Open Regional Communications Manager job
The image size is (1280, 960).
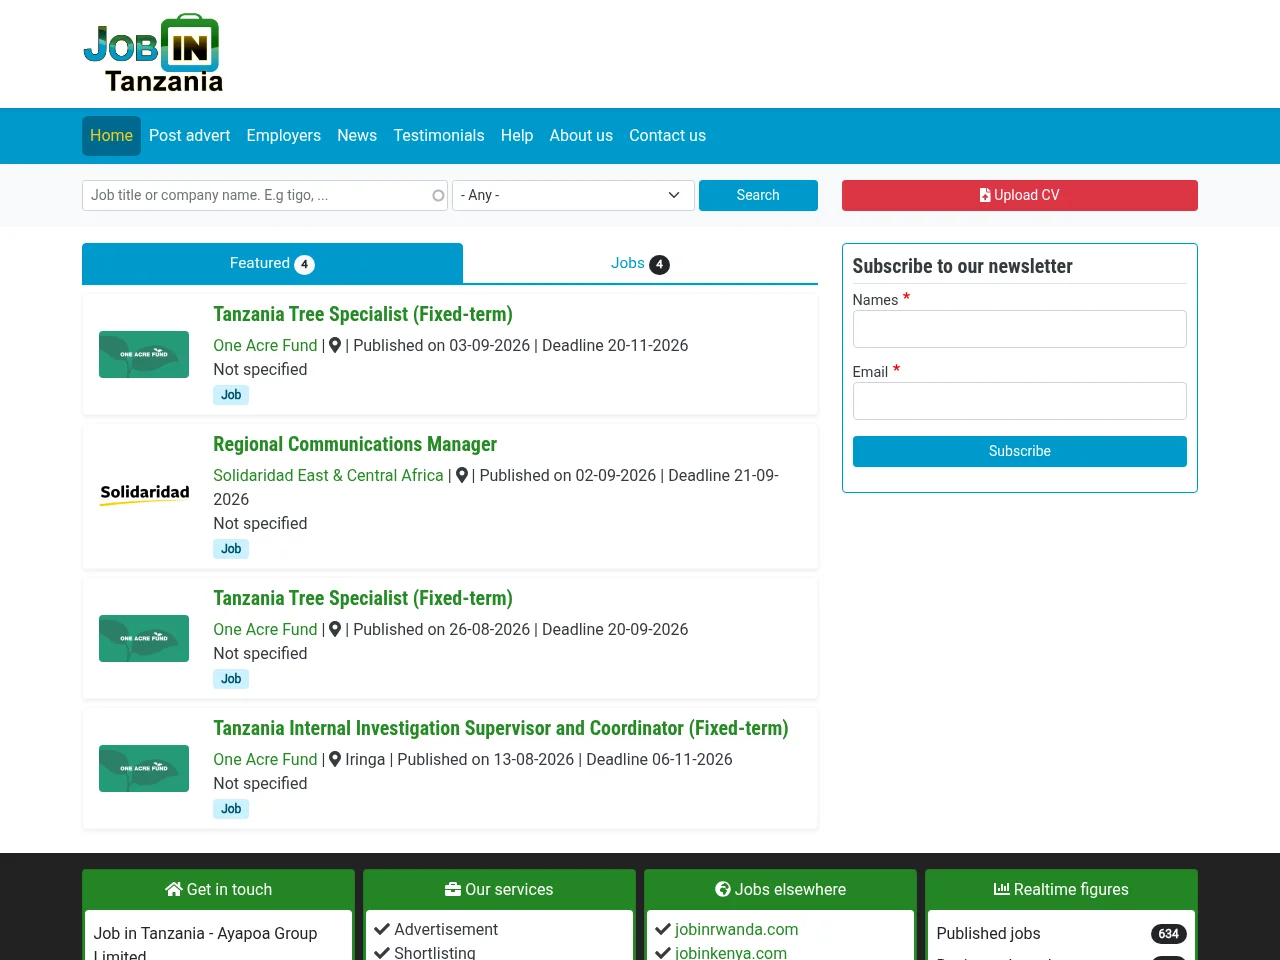[355, 444]
